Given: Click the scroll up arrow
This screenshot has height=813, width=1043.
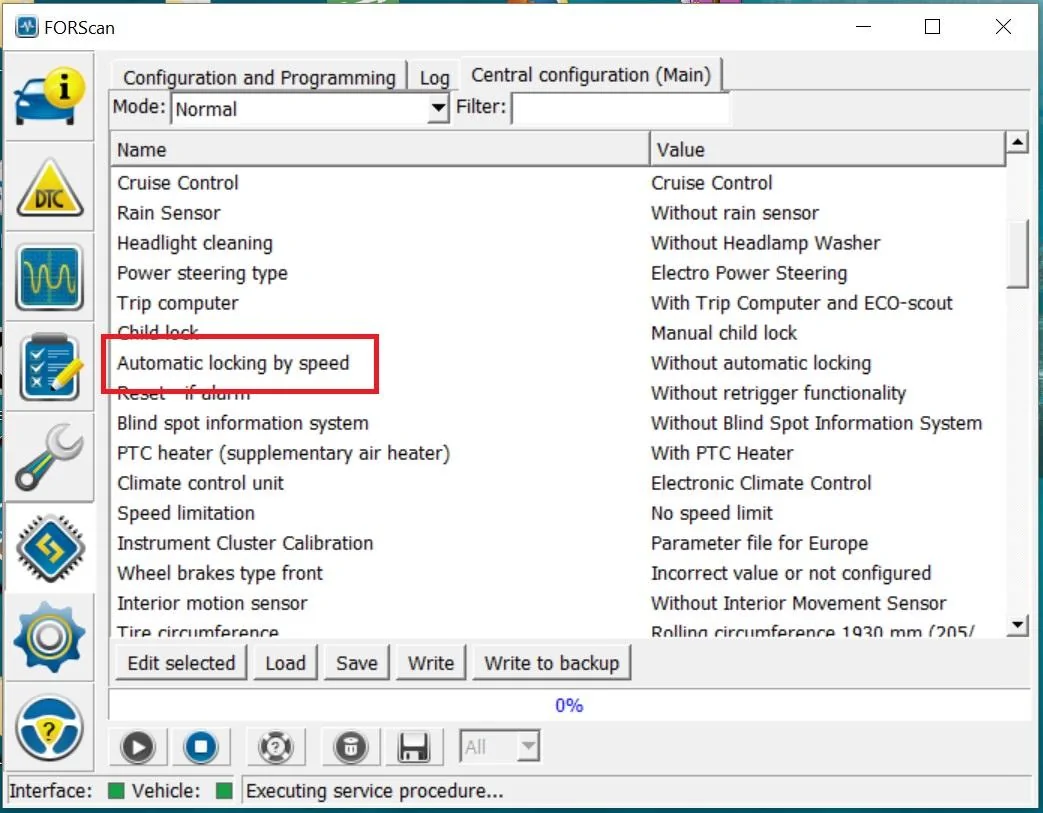Looking at the screenshot, I should click(1018, 142).
